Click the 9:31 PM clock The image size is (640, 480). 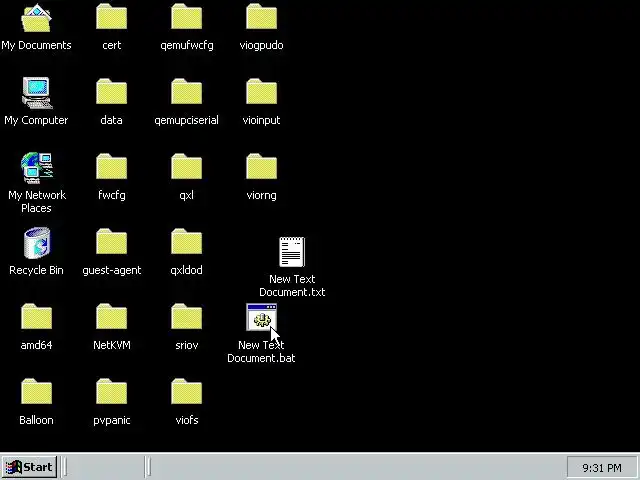click(x=602, y=468)
